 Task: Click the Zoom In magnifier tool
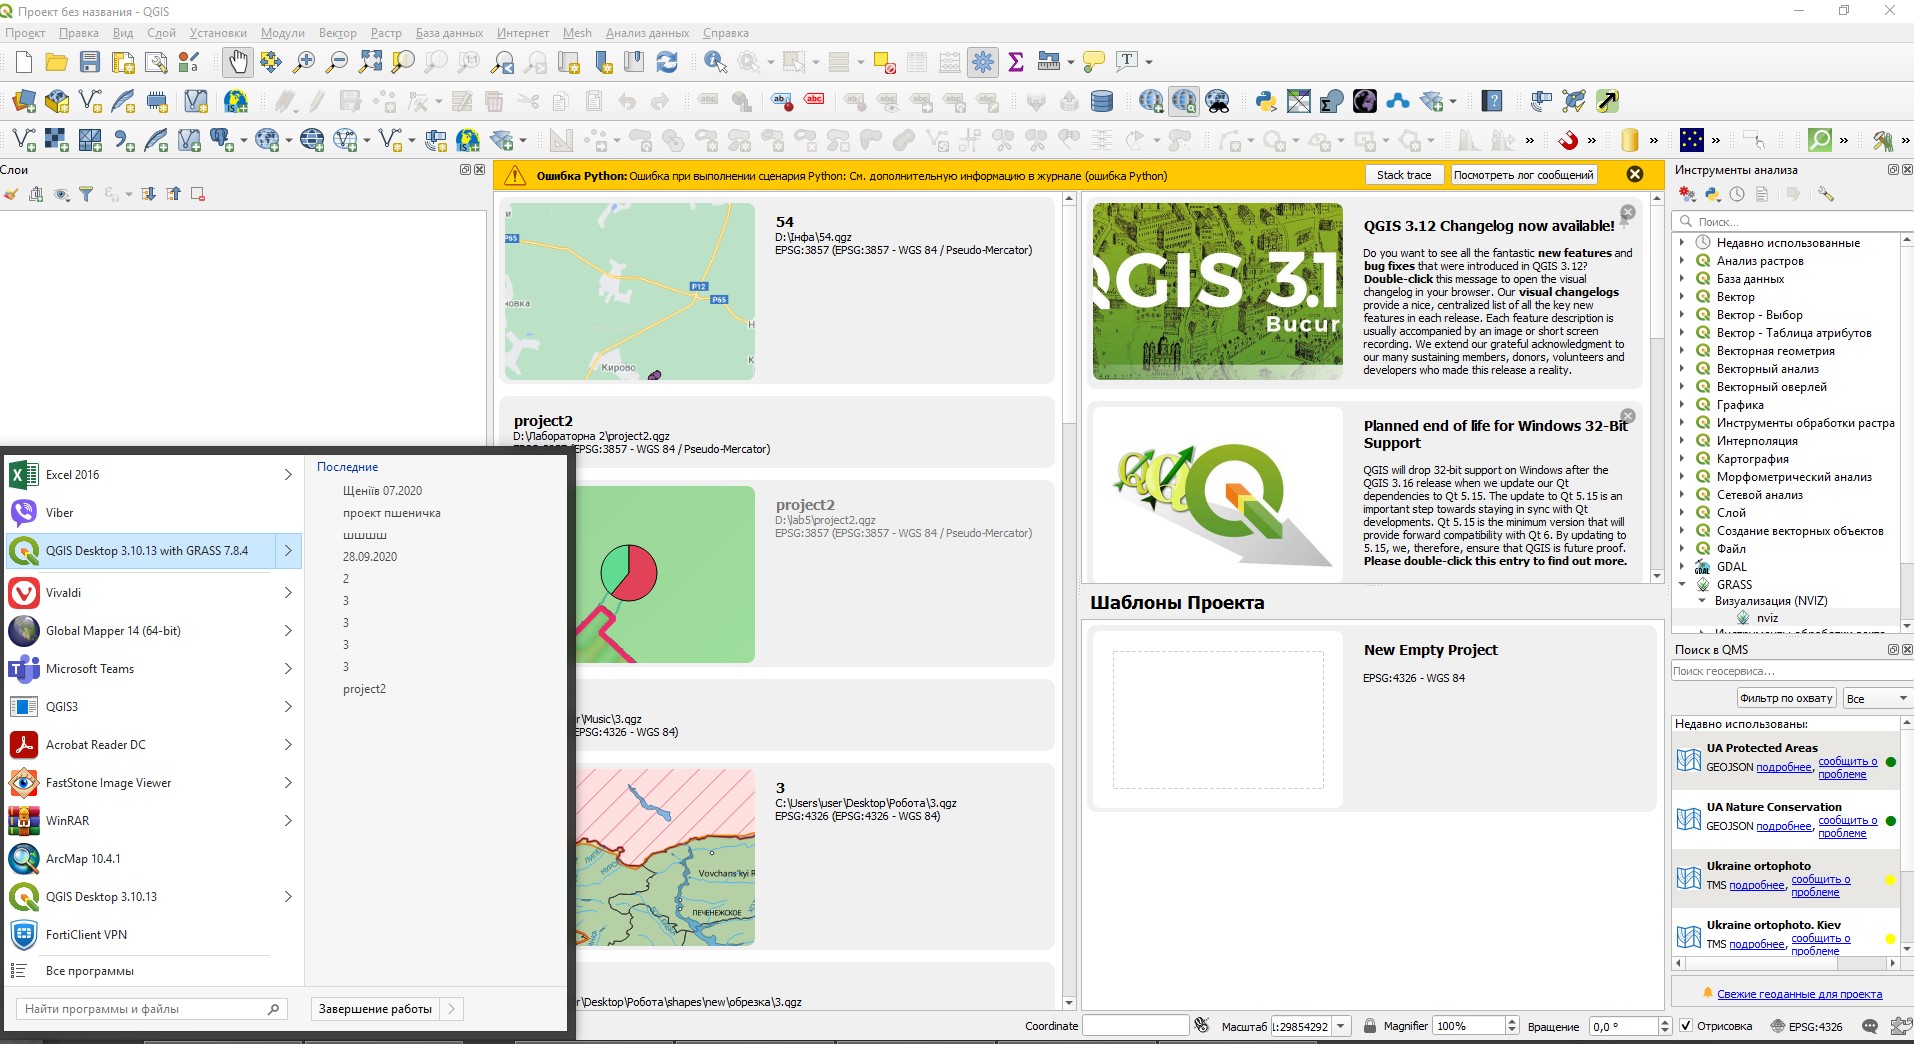coord(304,62)
